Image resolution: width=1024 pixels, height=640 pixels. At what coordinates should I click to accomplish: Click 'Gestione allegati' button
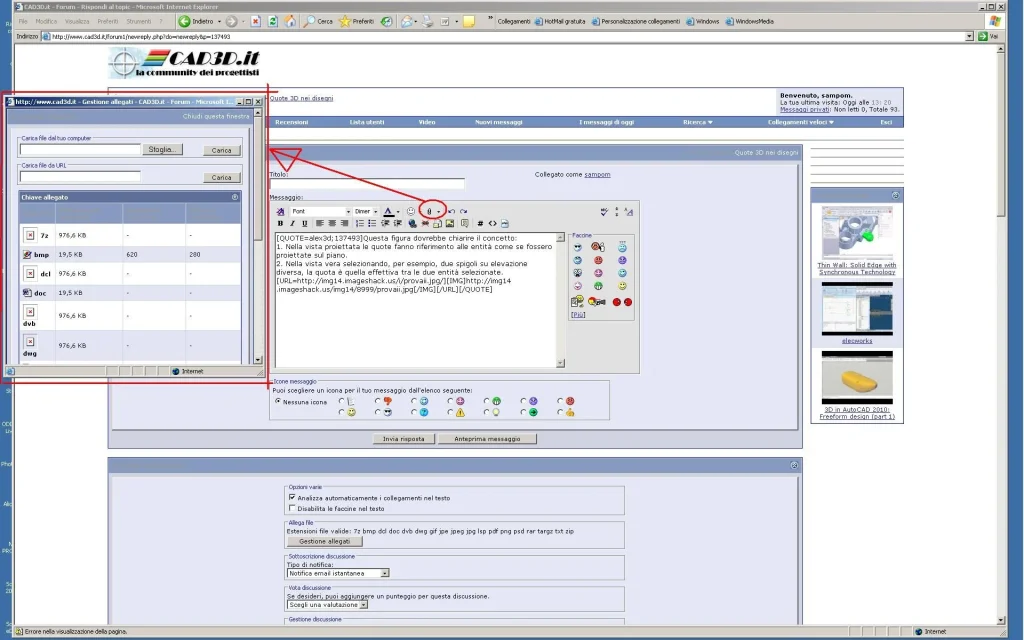(x=325, y=541)
